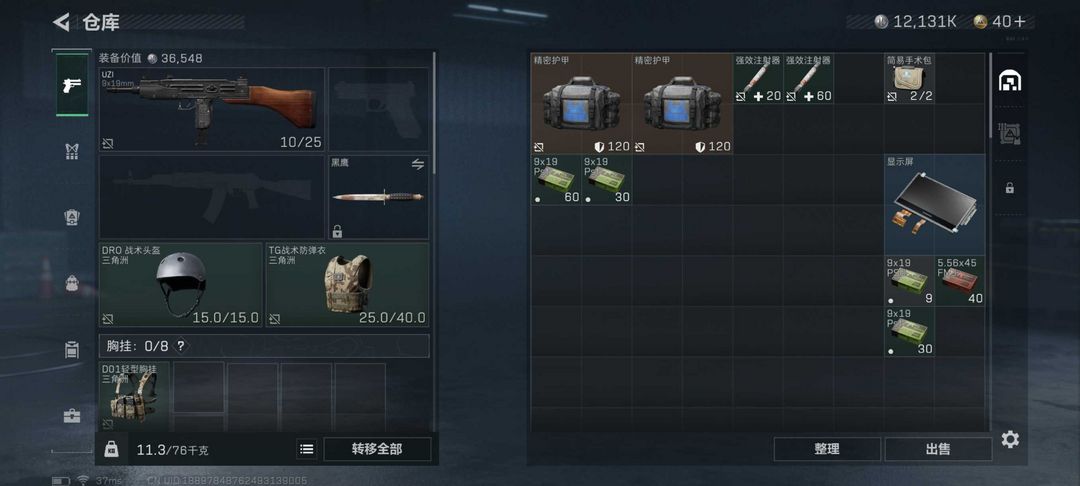The image size is (1080, 486).
Task: Select the UZI weapon slot
Action: (x=211, y=109)
